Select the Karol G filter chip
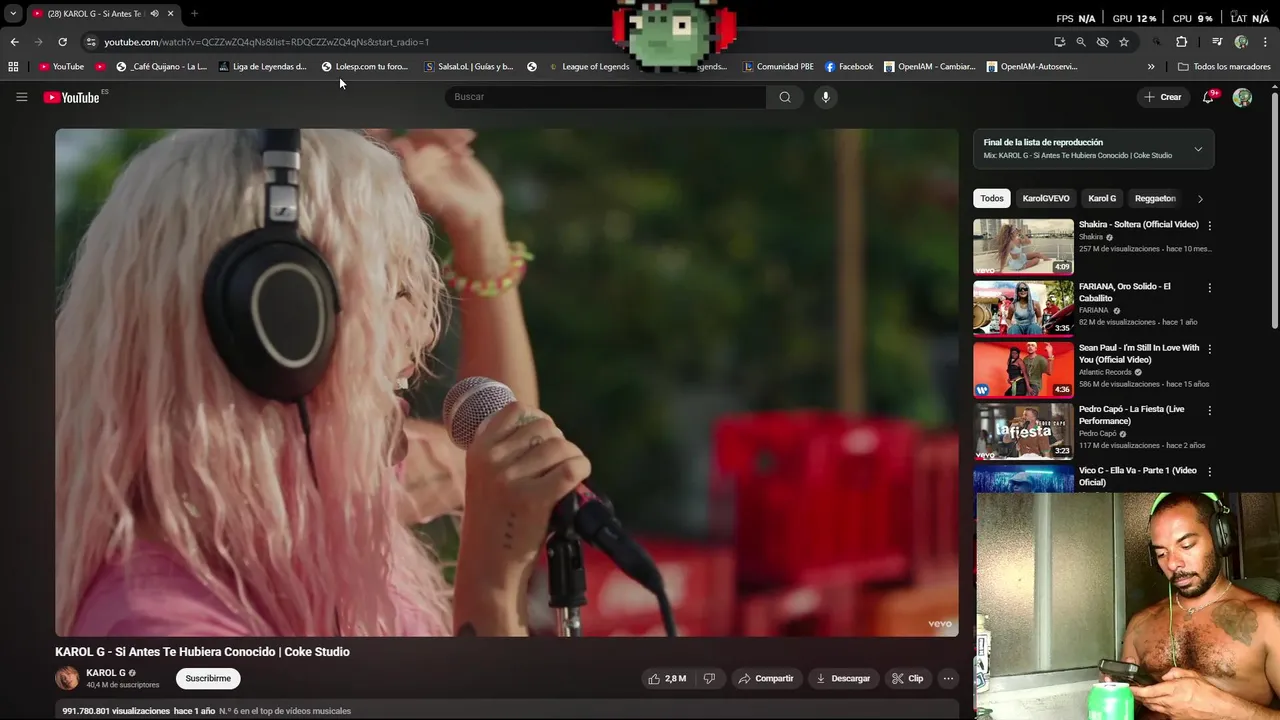Viewport: 1280px width, 720px height. tap(1102, 198)
